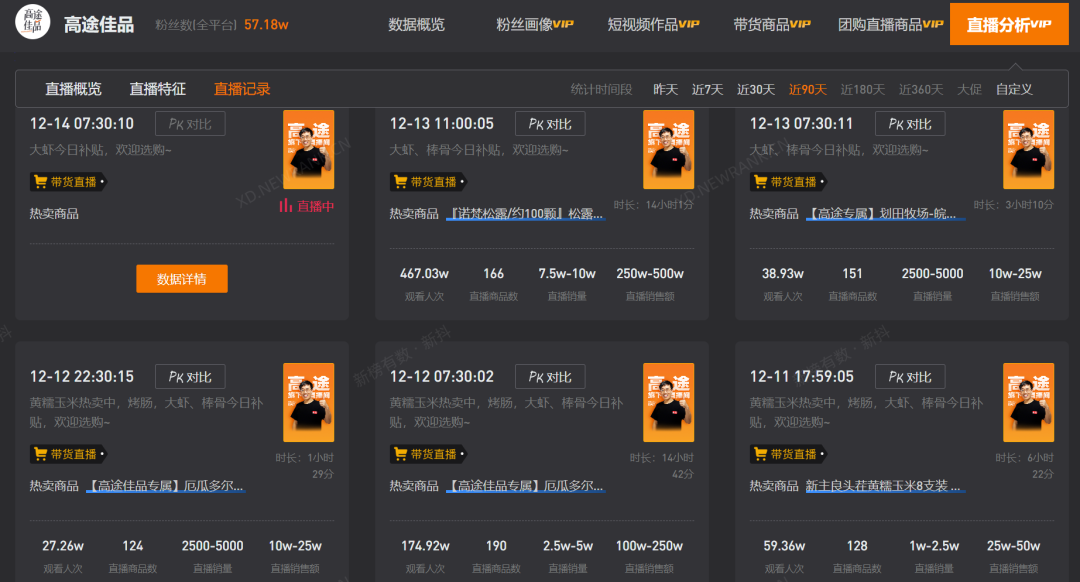Click the fan count 57.18w
The image size is (1080, 582).
click(x=266, y=25)
